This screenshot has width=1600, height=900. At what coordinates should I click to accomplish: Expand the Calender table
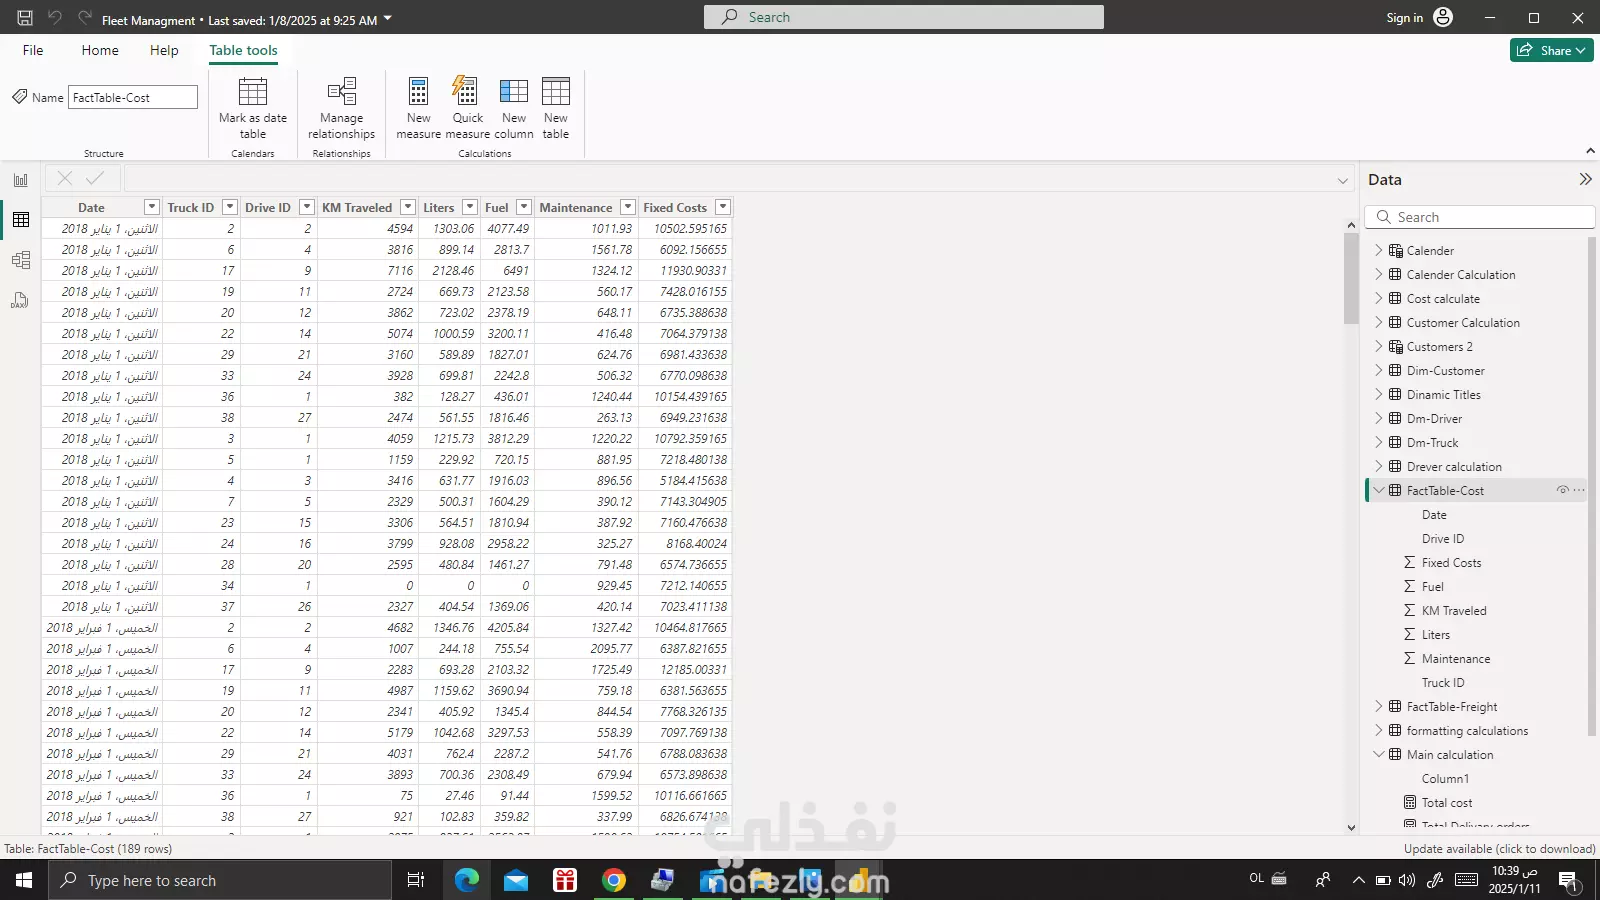[1379, 250]
